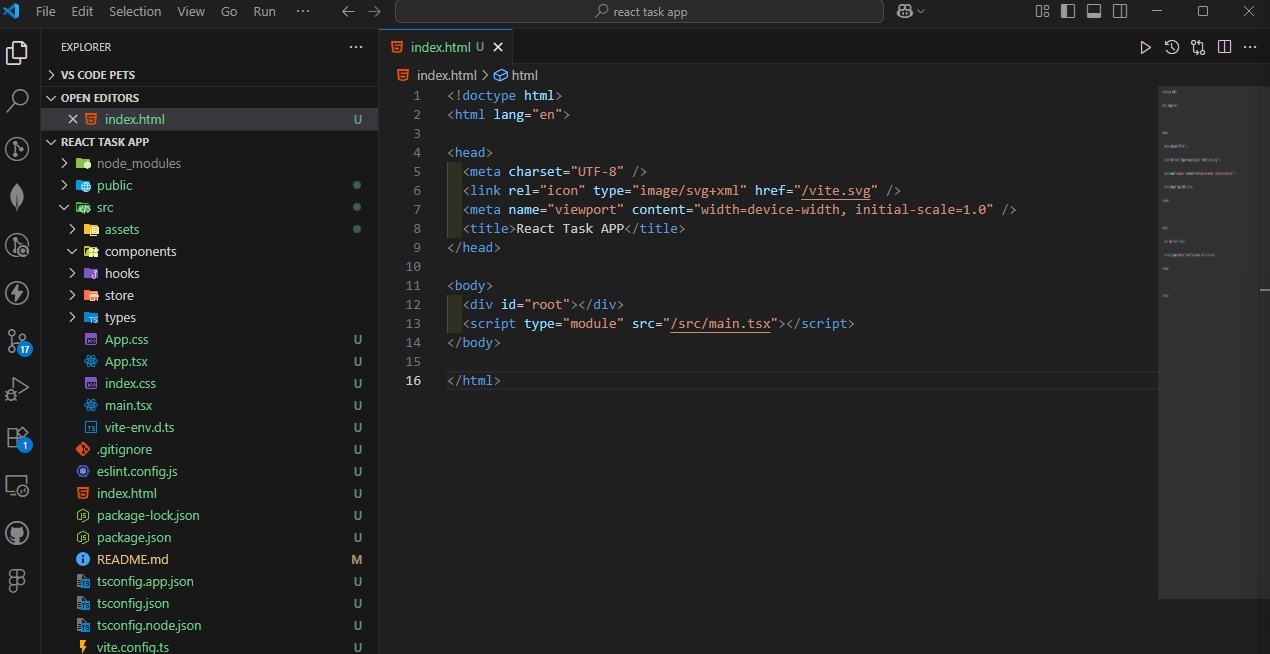Click the html breadcrumb symbol

click(516, 75)
